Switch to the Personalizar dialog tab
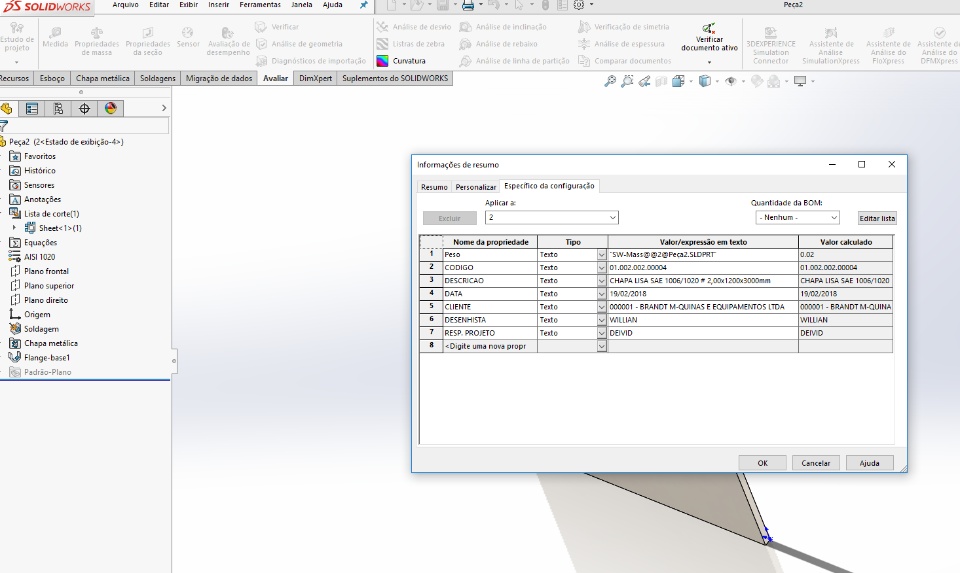The image size is (960, 573). pyautogui.click(x=476, y=187)
